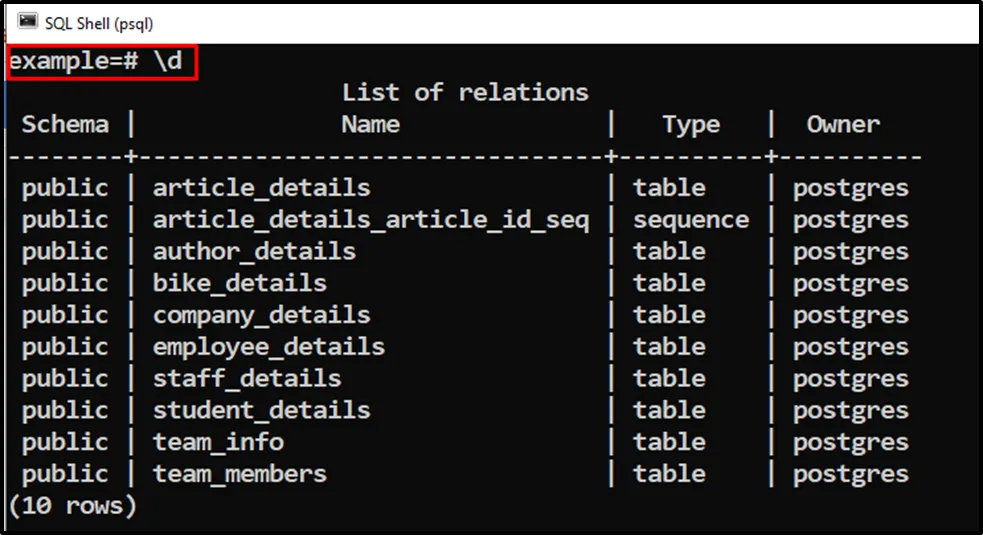The image size is (983, 535).
Task: Click the "List of relations" heading
Action: (x=465, y=93)
